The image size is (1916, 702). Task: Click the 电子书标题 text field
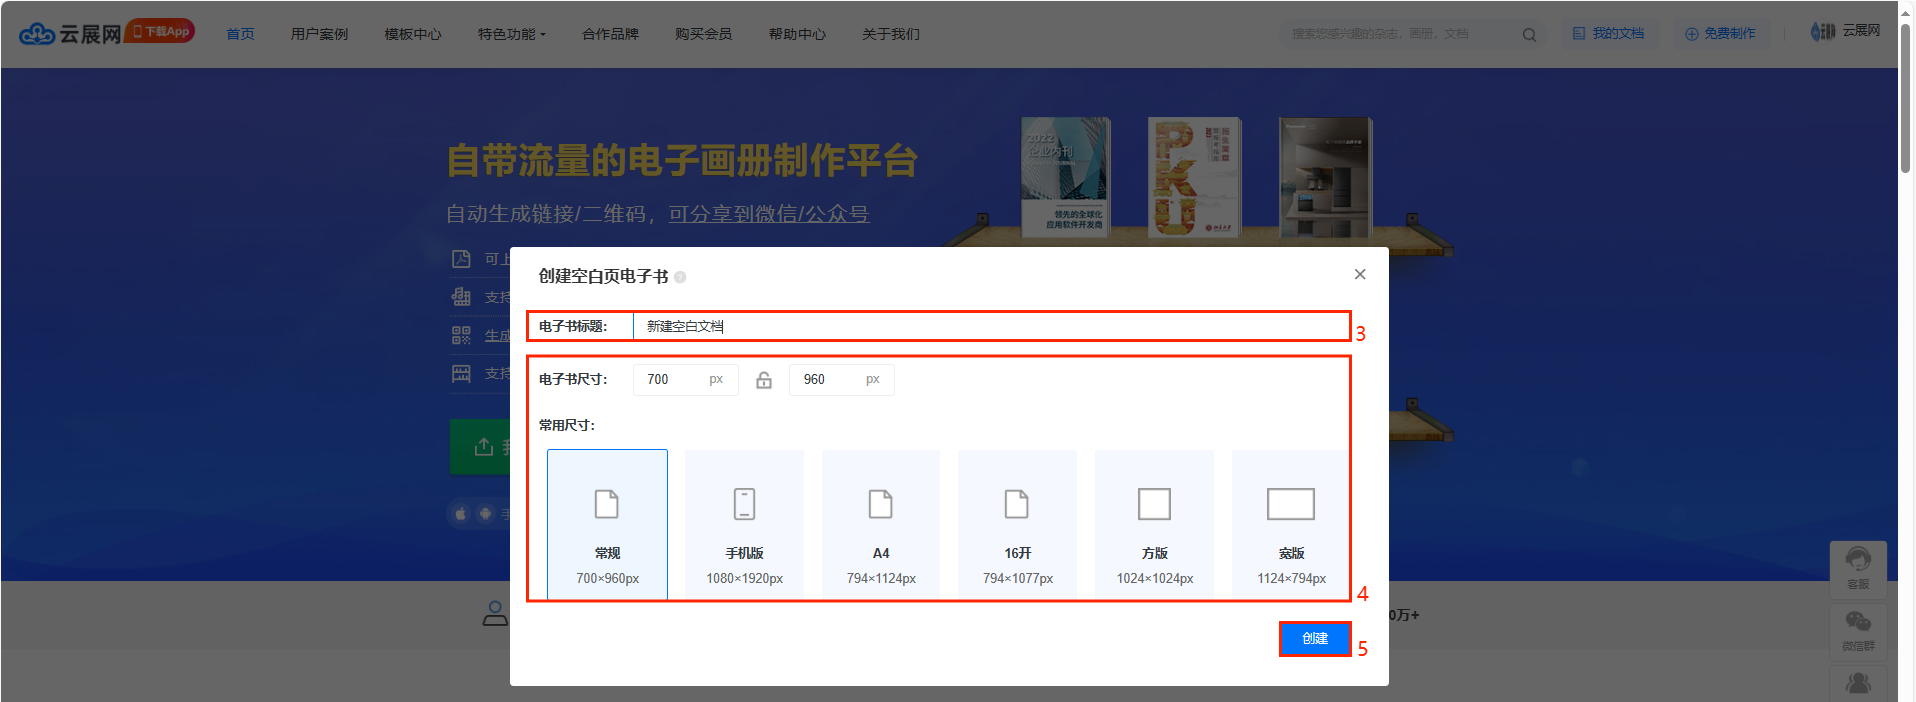click(990, 326)
